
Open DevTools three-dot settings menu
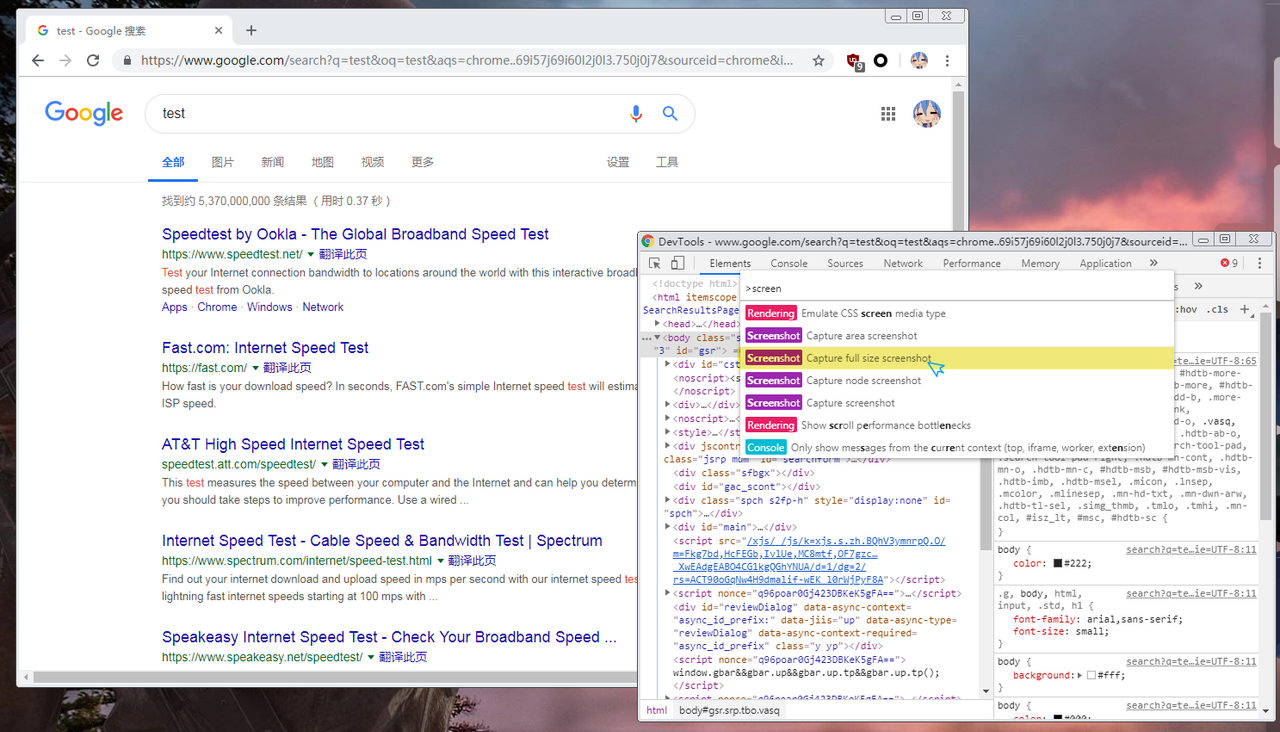[1261, 263]
